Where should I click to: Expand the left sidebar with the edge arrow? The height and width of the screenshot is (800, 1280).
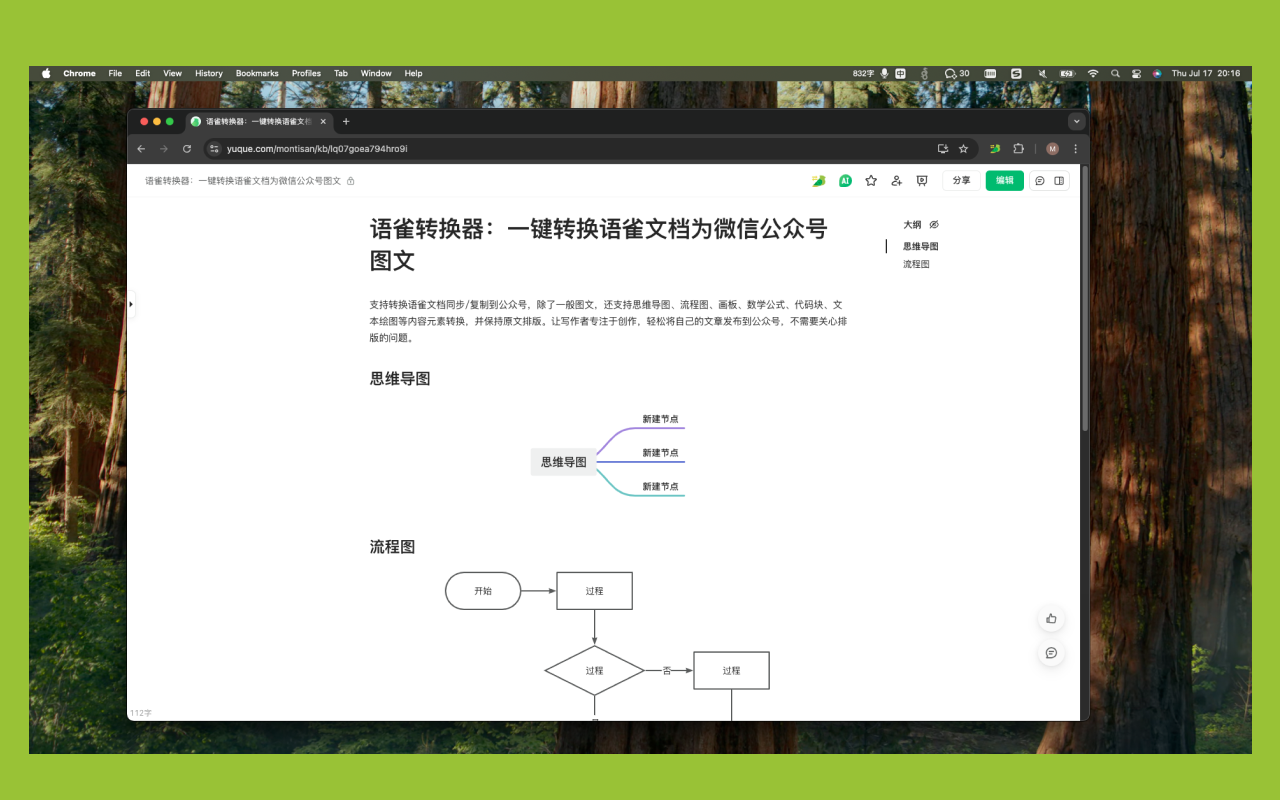[131, 303]
